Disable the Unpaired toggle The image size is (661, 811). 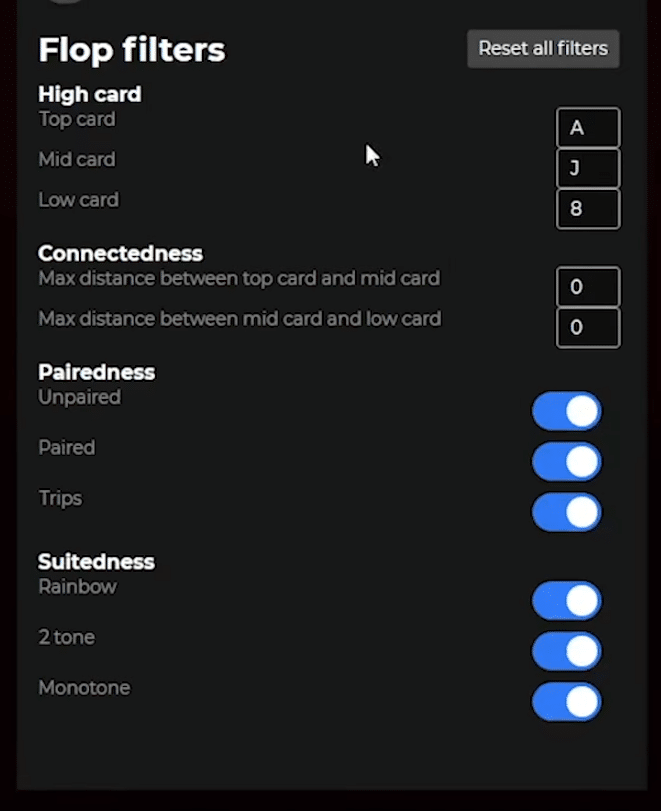(566, 411)
